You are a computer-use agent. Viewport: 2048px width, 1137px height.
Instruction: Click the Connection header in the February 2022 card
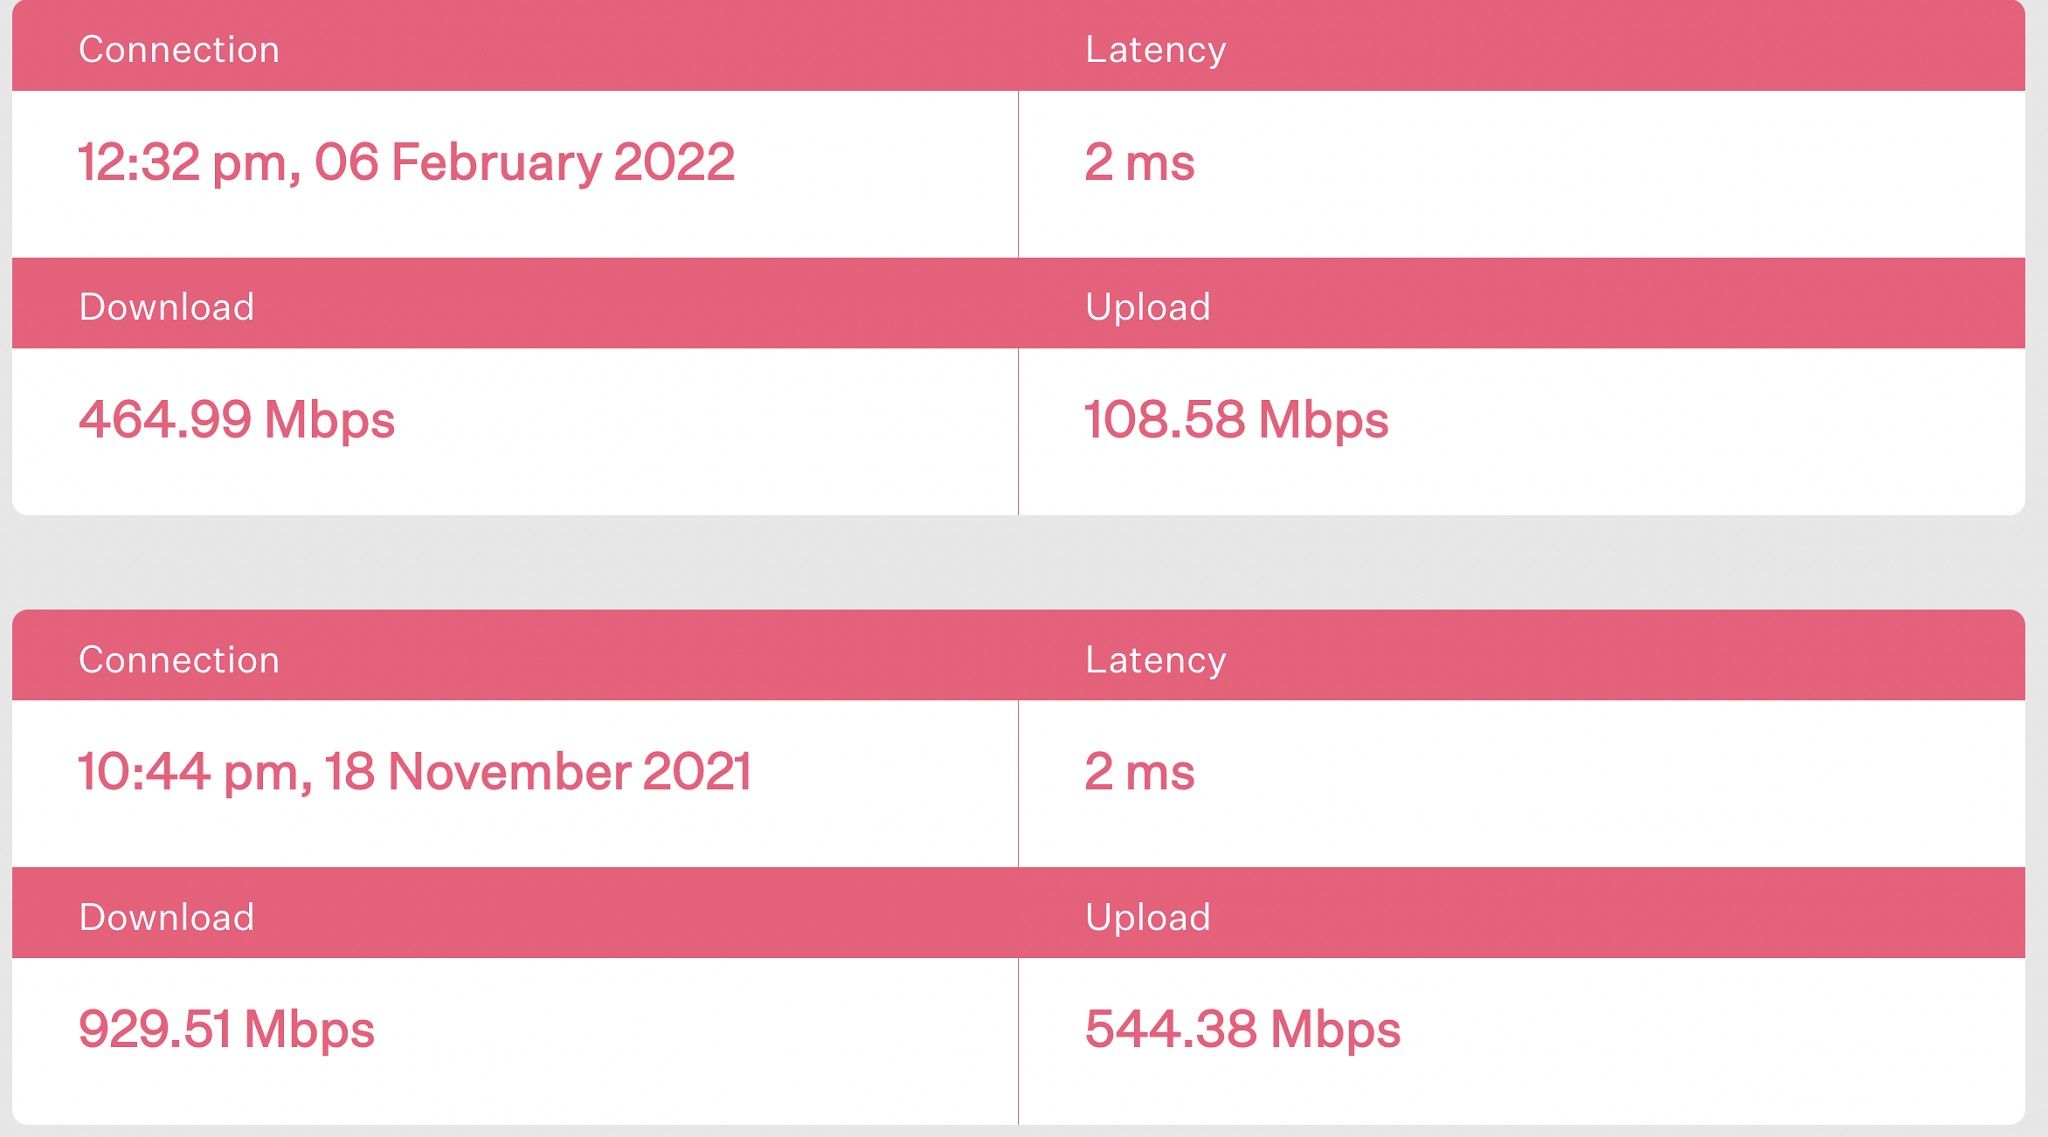[x=179, y=50]
